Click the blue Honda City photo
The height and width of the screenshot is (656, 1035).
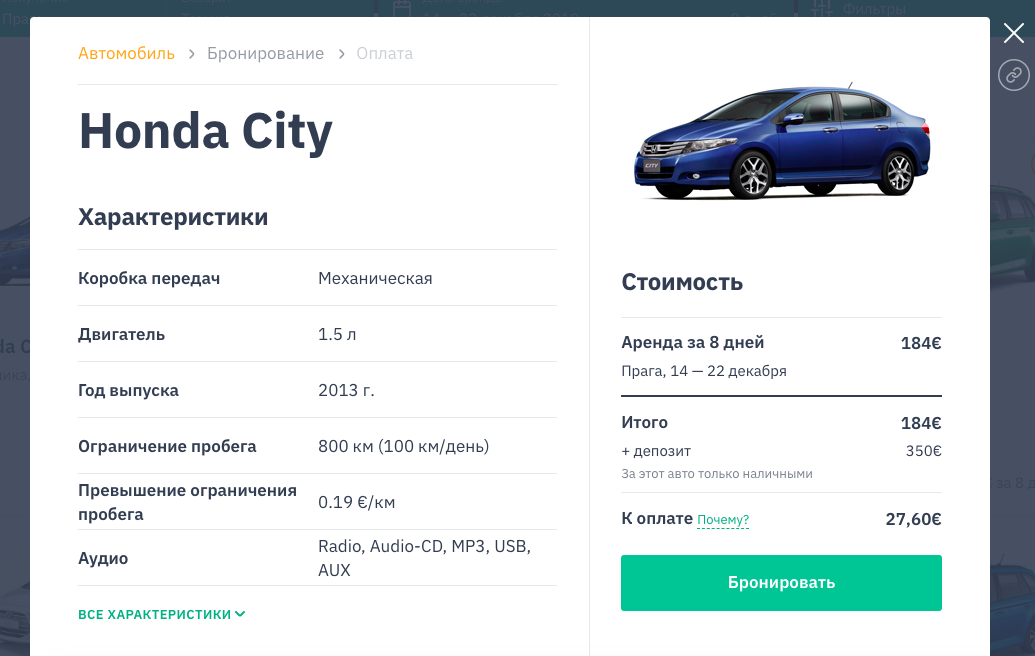point(782,144)
